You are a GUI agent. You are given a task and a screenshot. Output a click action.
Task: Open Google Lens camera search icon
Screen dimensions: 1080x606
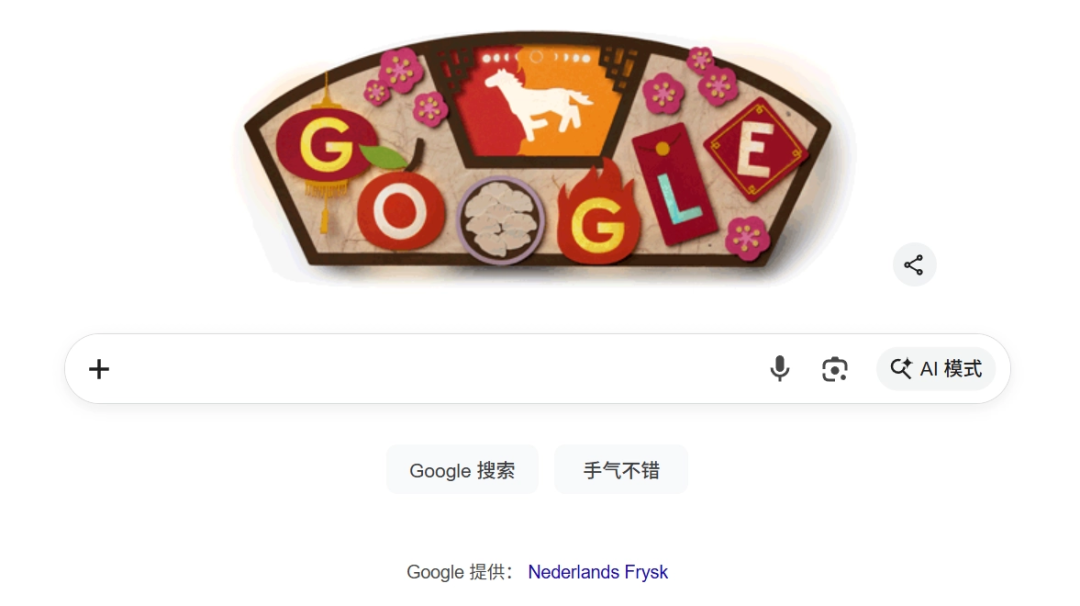[835, 369]
